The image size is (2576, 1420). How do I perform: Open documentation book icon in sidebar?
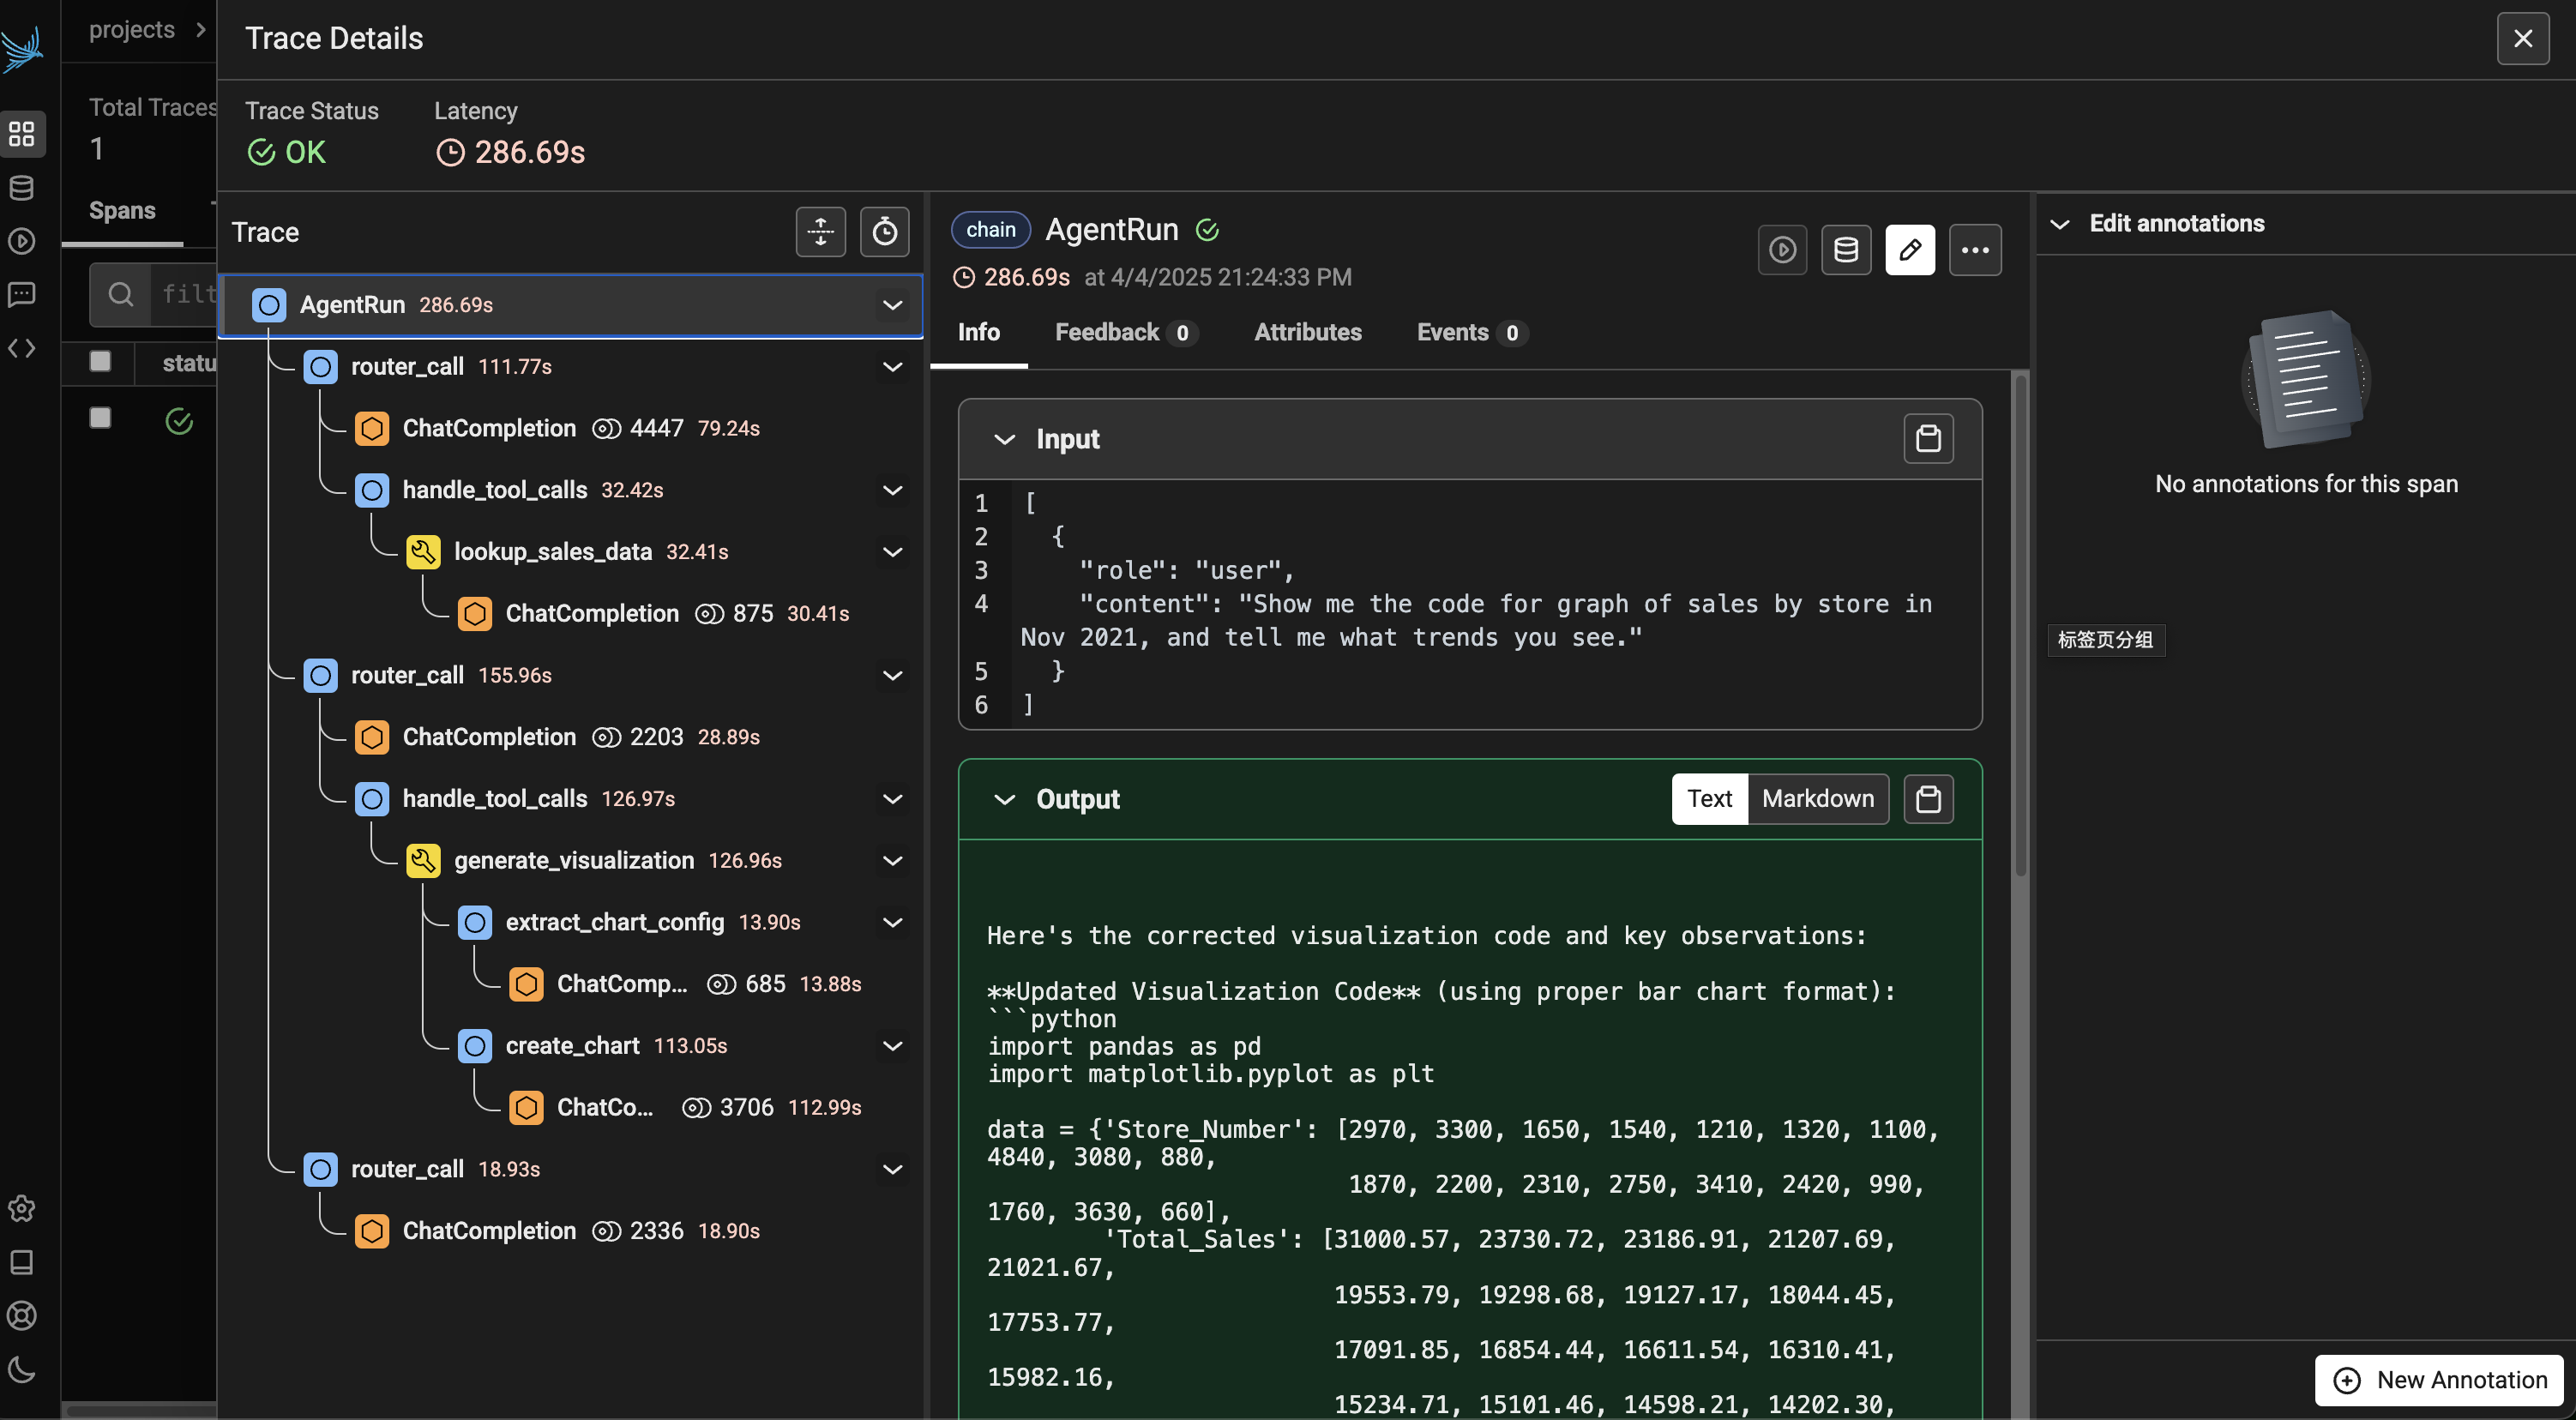22,1262
